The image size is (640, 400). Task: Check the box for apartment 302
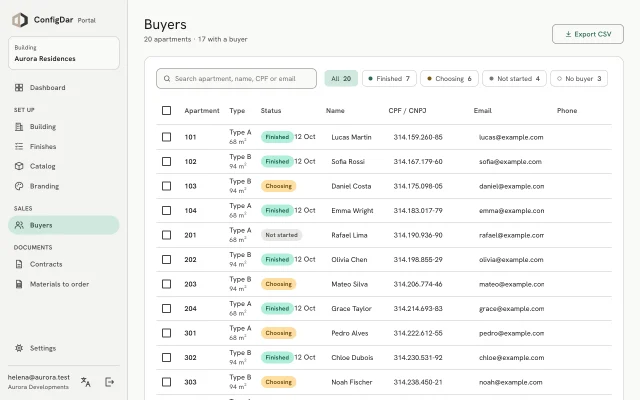tap(167, 358)
